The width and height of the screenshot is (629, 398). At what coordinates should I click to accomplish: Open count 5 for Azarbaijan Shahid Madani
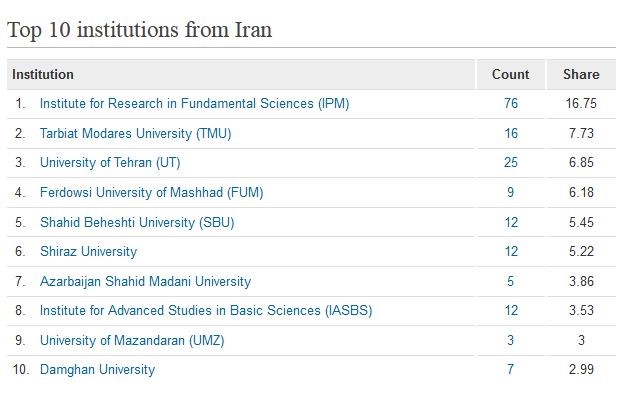tap(510, 281)
